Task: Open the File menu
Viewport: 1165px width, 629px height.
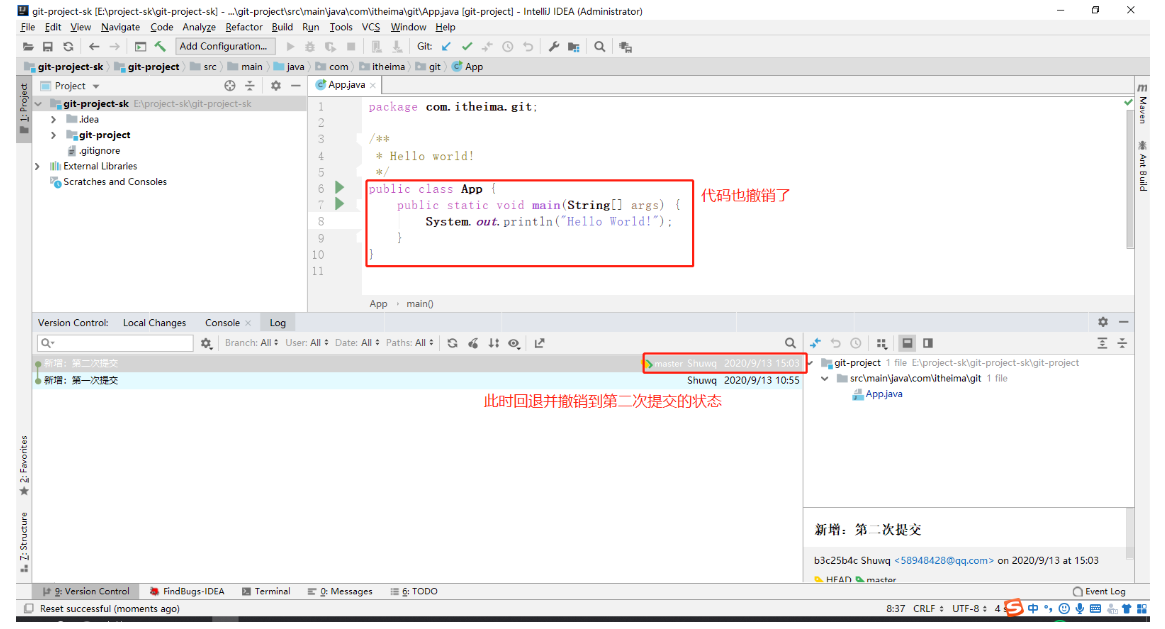Action: click(27, 27)
